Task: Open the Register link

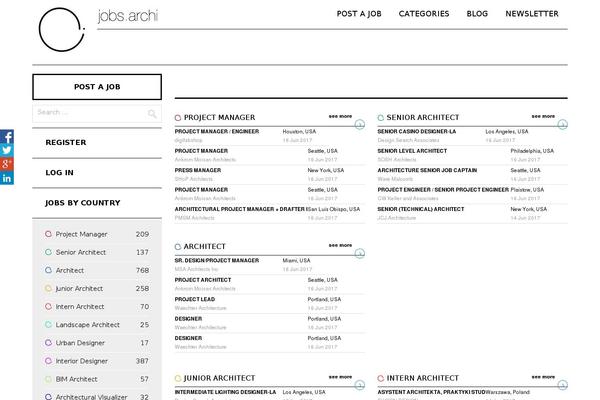Action: [x=66, y=142]
